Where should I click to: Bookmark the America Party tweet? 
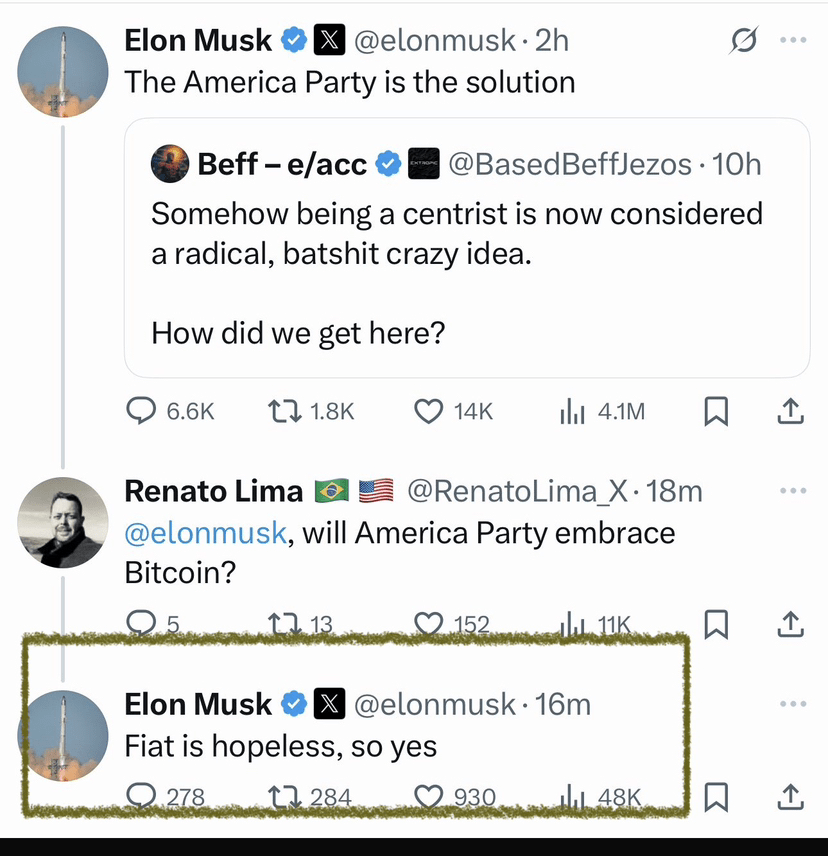(x=716, y=411)
